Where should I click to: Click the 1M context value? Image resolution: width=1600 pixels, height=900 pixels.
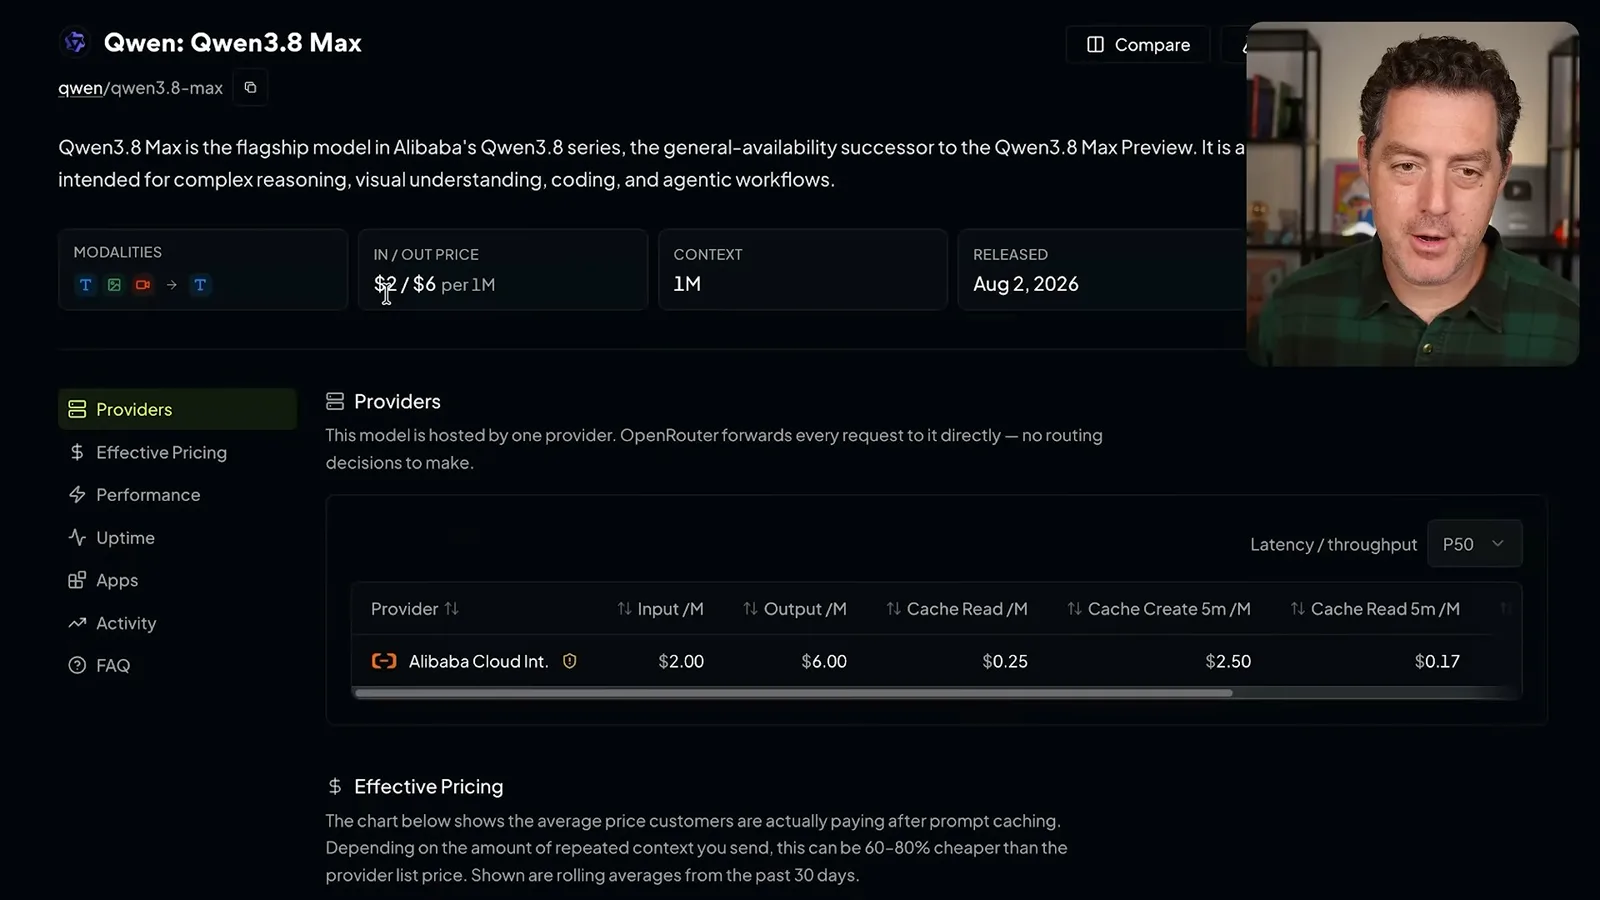[687, 284]
